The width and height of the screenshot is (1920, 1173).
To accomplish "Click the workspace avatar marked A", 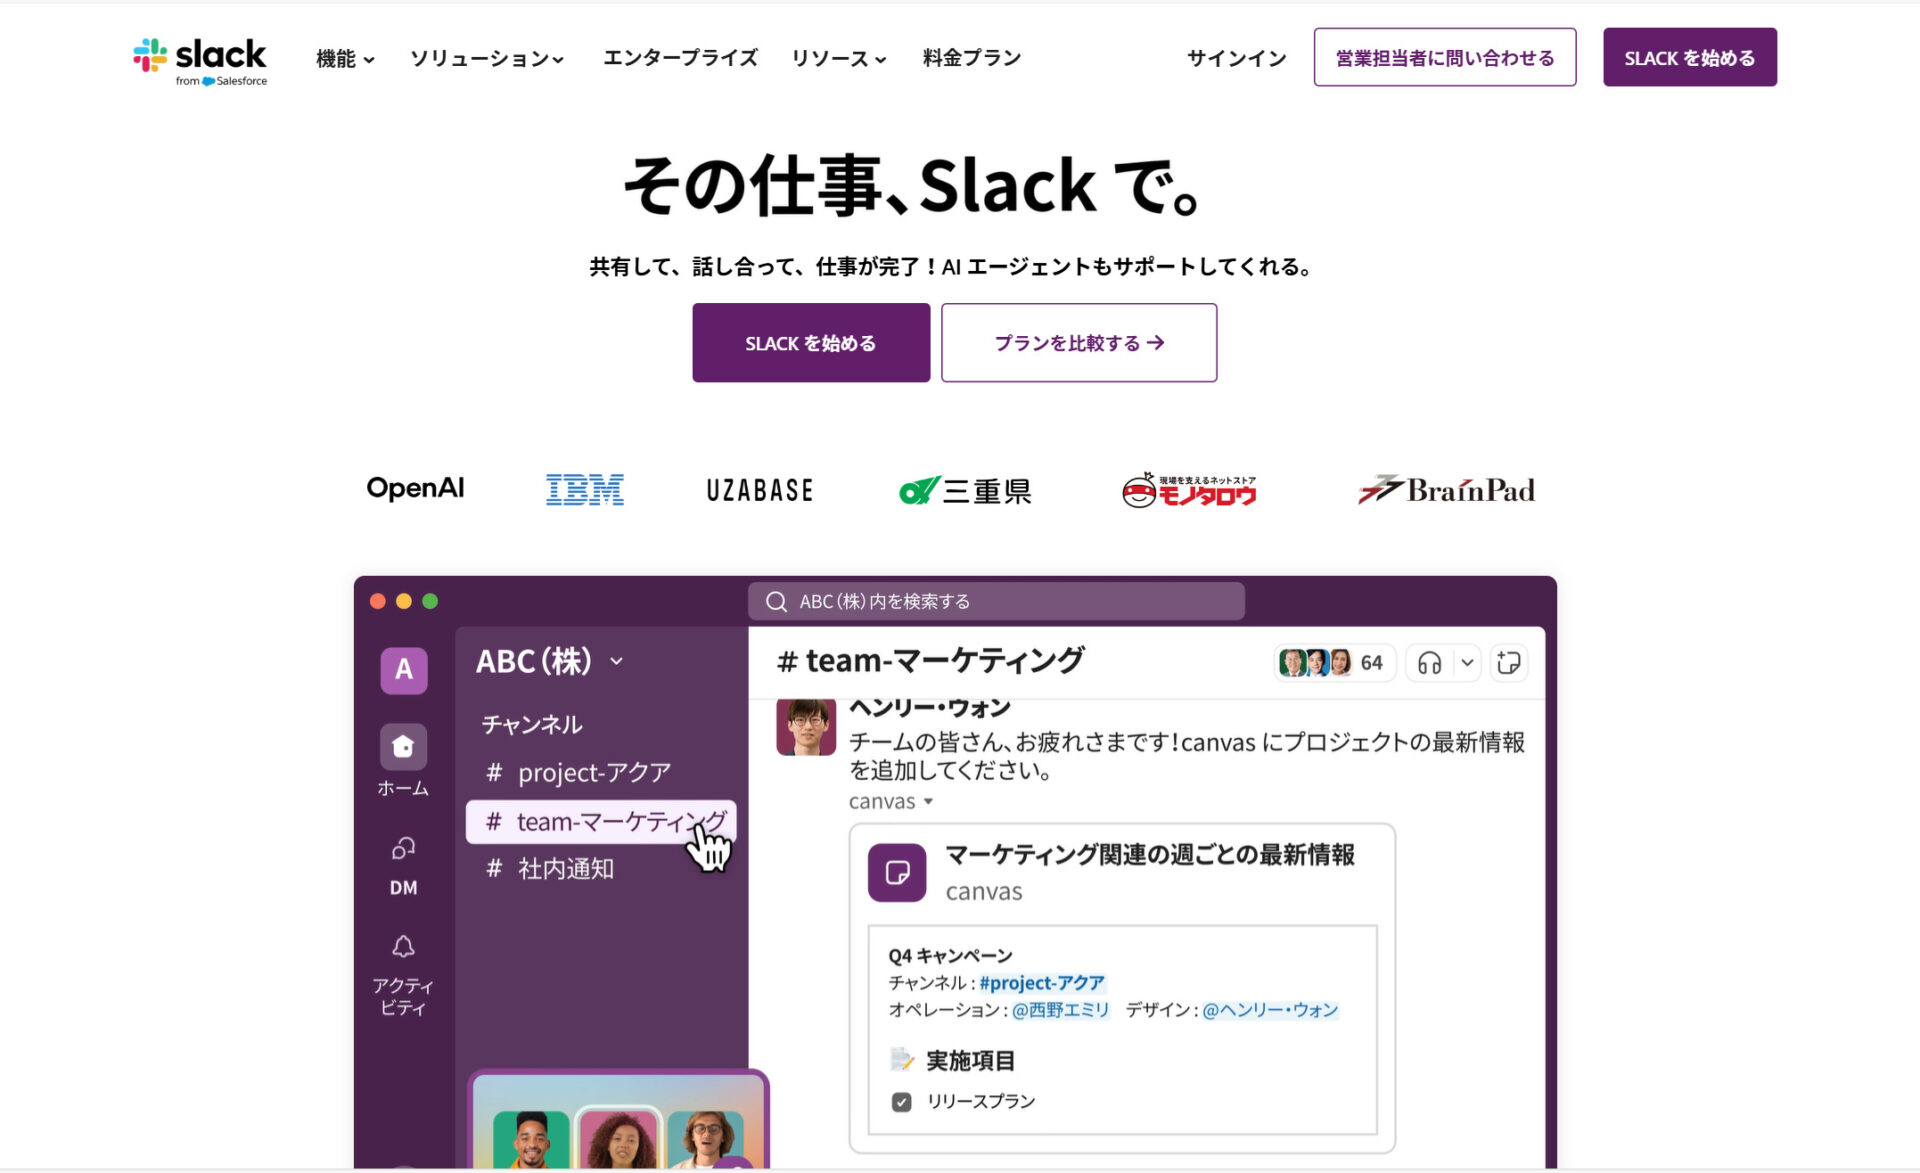I will pyautogui.click(x=402, y=671).
